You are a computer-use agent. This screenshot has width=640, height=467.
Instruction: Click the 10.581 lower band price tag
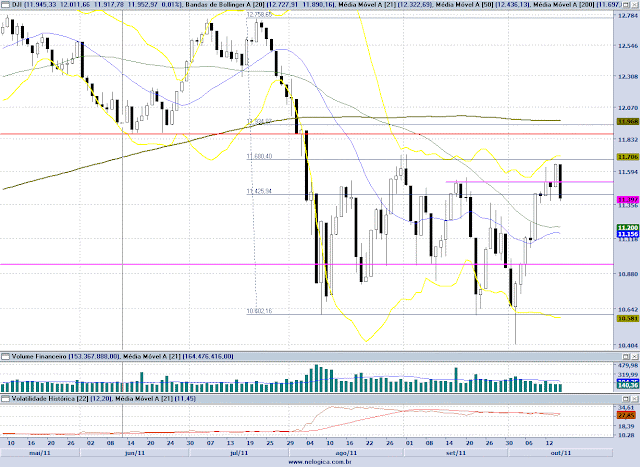[x=628, y=318]
